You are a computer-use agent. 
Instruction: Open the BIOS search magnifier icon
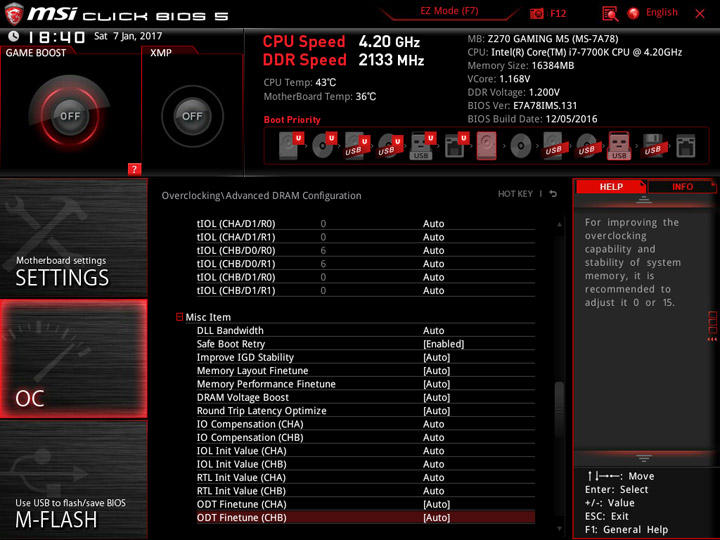click(x=610, y=14)
